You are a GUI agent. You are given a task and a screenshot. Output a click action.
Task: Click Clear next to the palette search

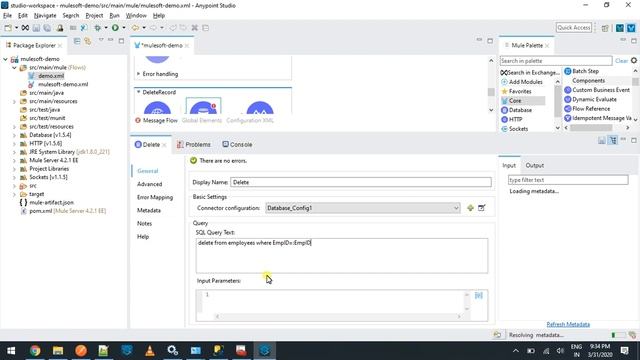621,61
